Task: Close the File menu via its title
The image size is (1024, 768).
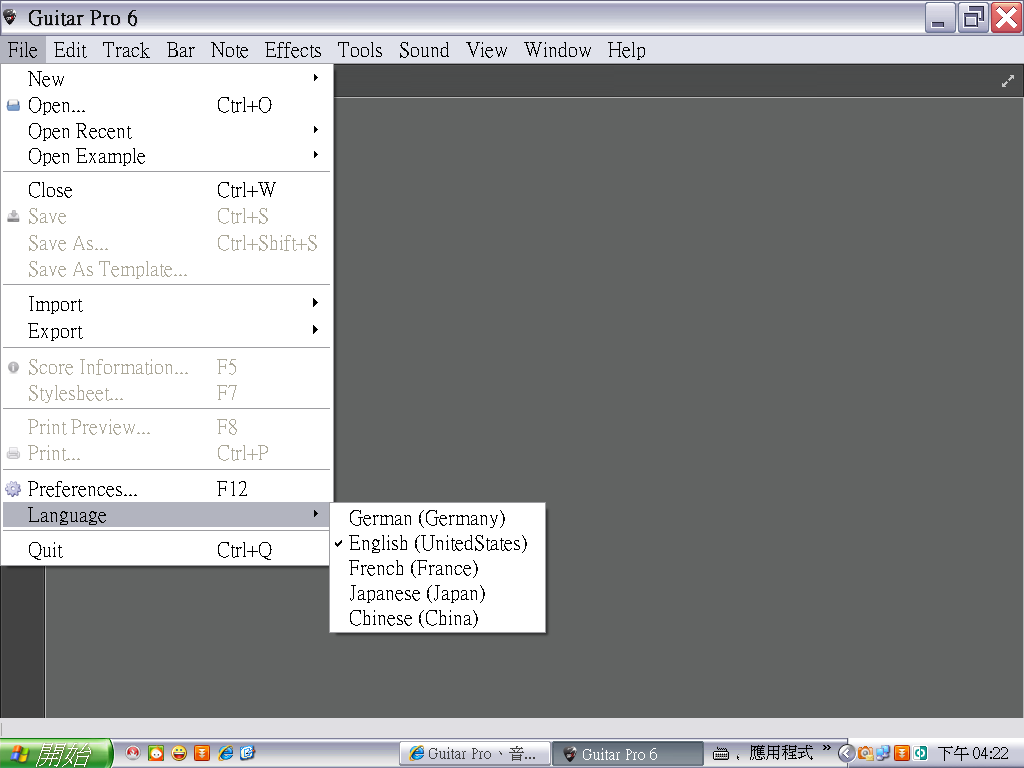Action: [23, 50]
